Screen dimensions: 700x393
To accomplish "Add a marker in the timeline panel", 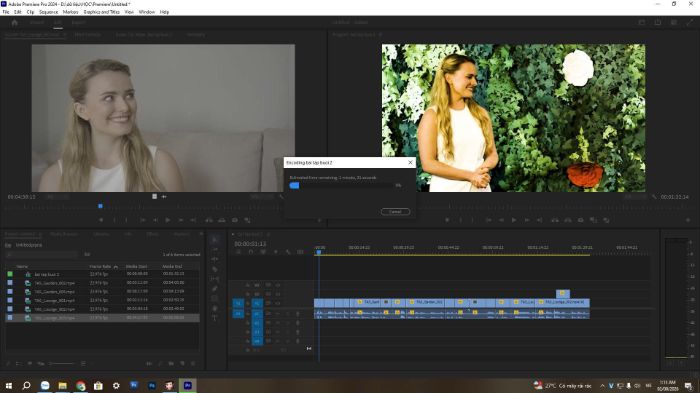I will click(x=275, y=252).
